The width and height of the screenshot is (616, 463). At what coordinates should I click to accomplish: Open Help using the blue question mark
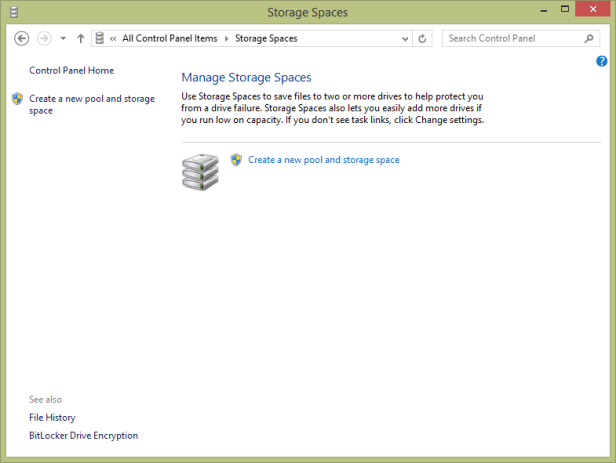coord(602,62)
